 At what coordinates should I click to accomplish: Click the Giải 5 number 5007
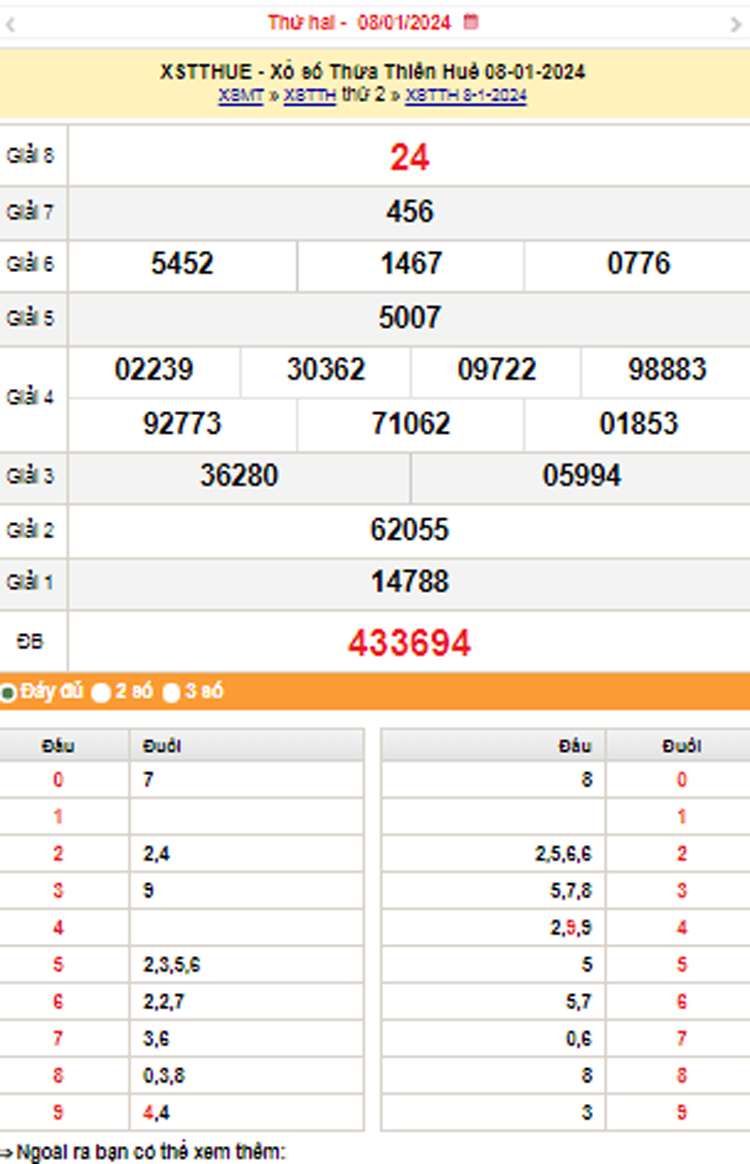click(x=409, y=318)
